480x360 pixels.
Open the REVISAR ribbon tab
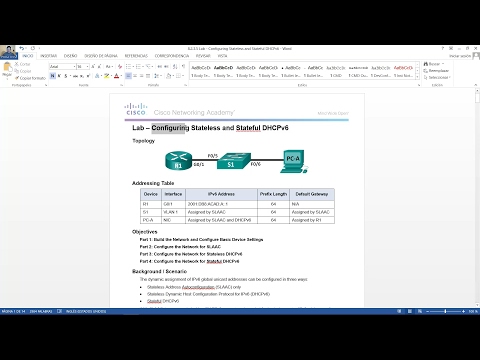(203, 56)
